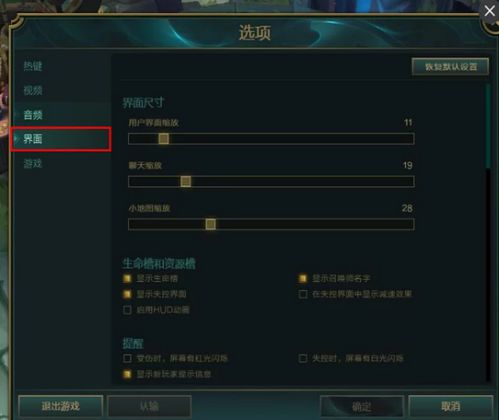Viewport: 499px width, 420px height.
Task: Click the 小地图缩放 minimap scale slider
Action: pyautogui.click(x=271, y=224)
